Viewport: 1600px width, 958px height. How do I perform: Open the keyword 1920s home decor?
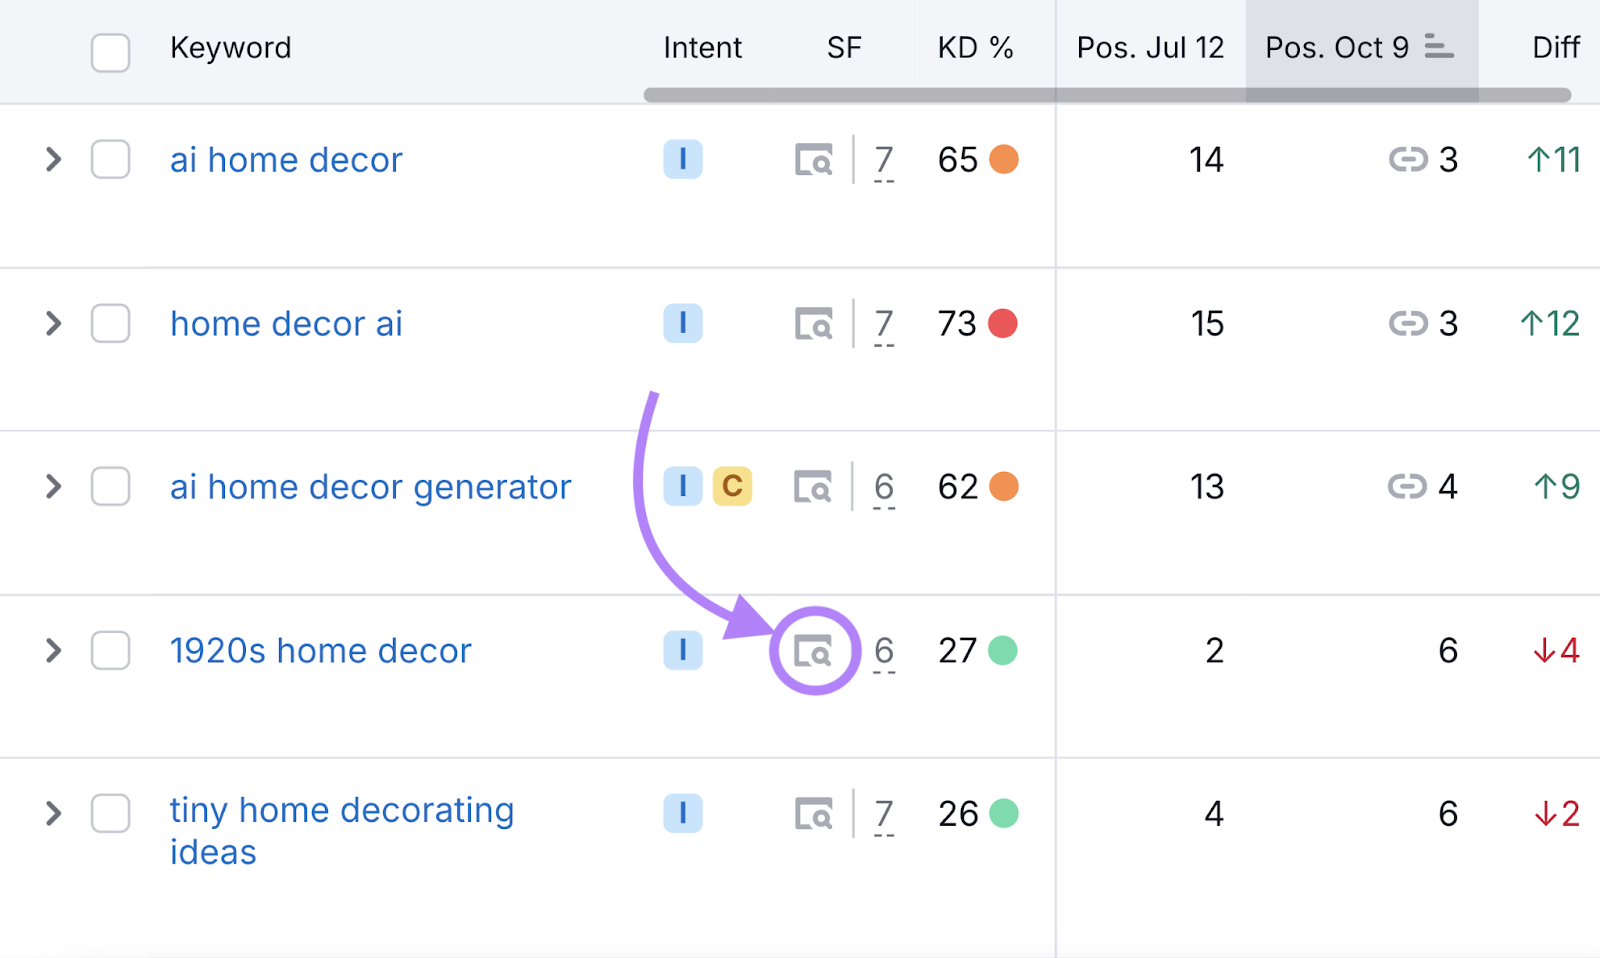(x=320, y=650)
